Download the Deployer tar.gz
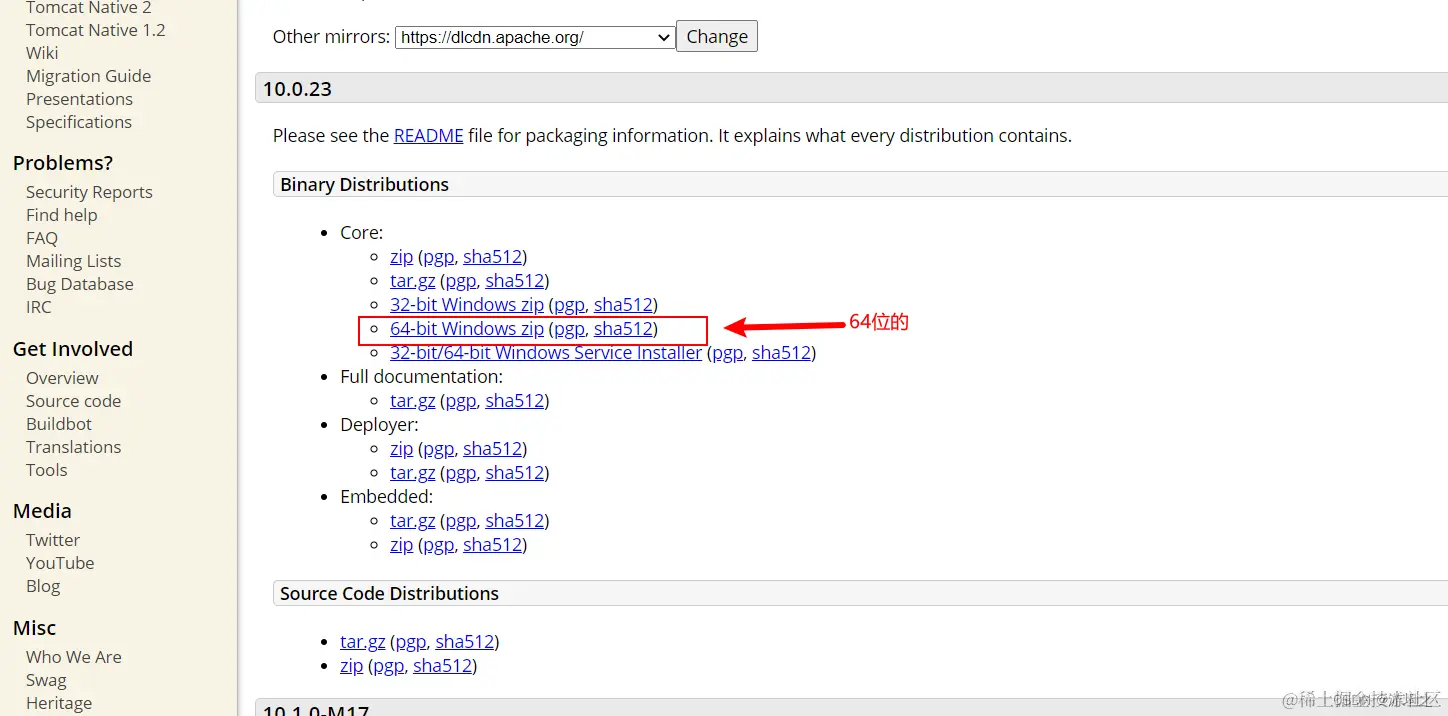The height and width of the screenshot is (716, 1448). click(413, 472)
